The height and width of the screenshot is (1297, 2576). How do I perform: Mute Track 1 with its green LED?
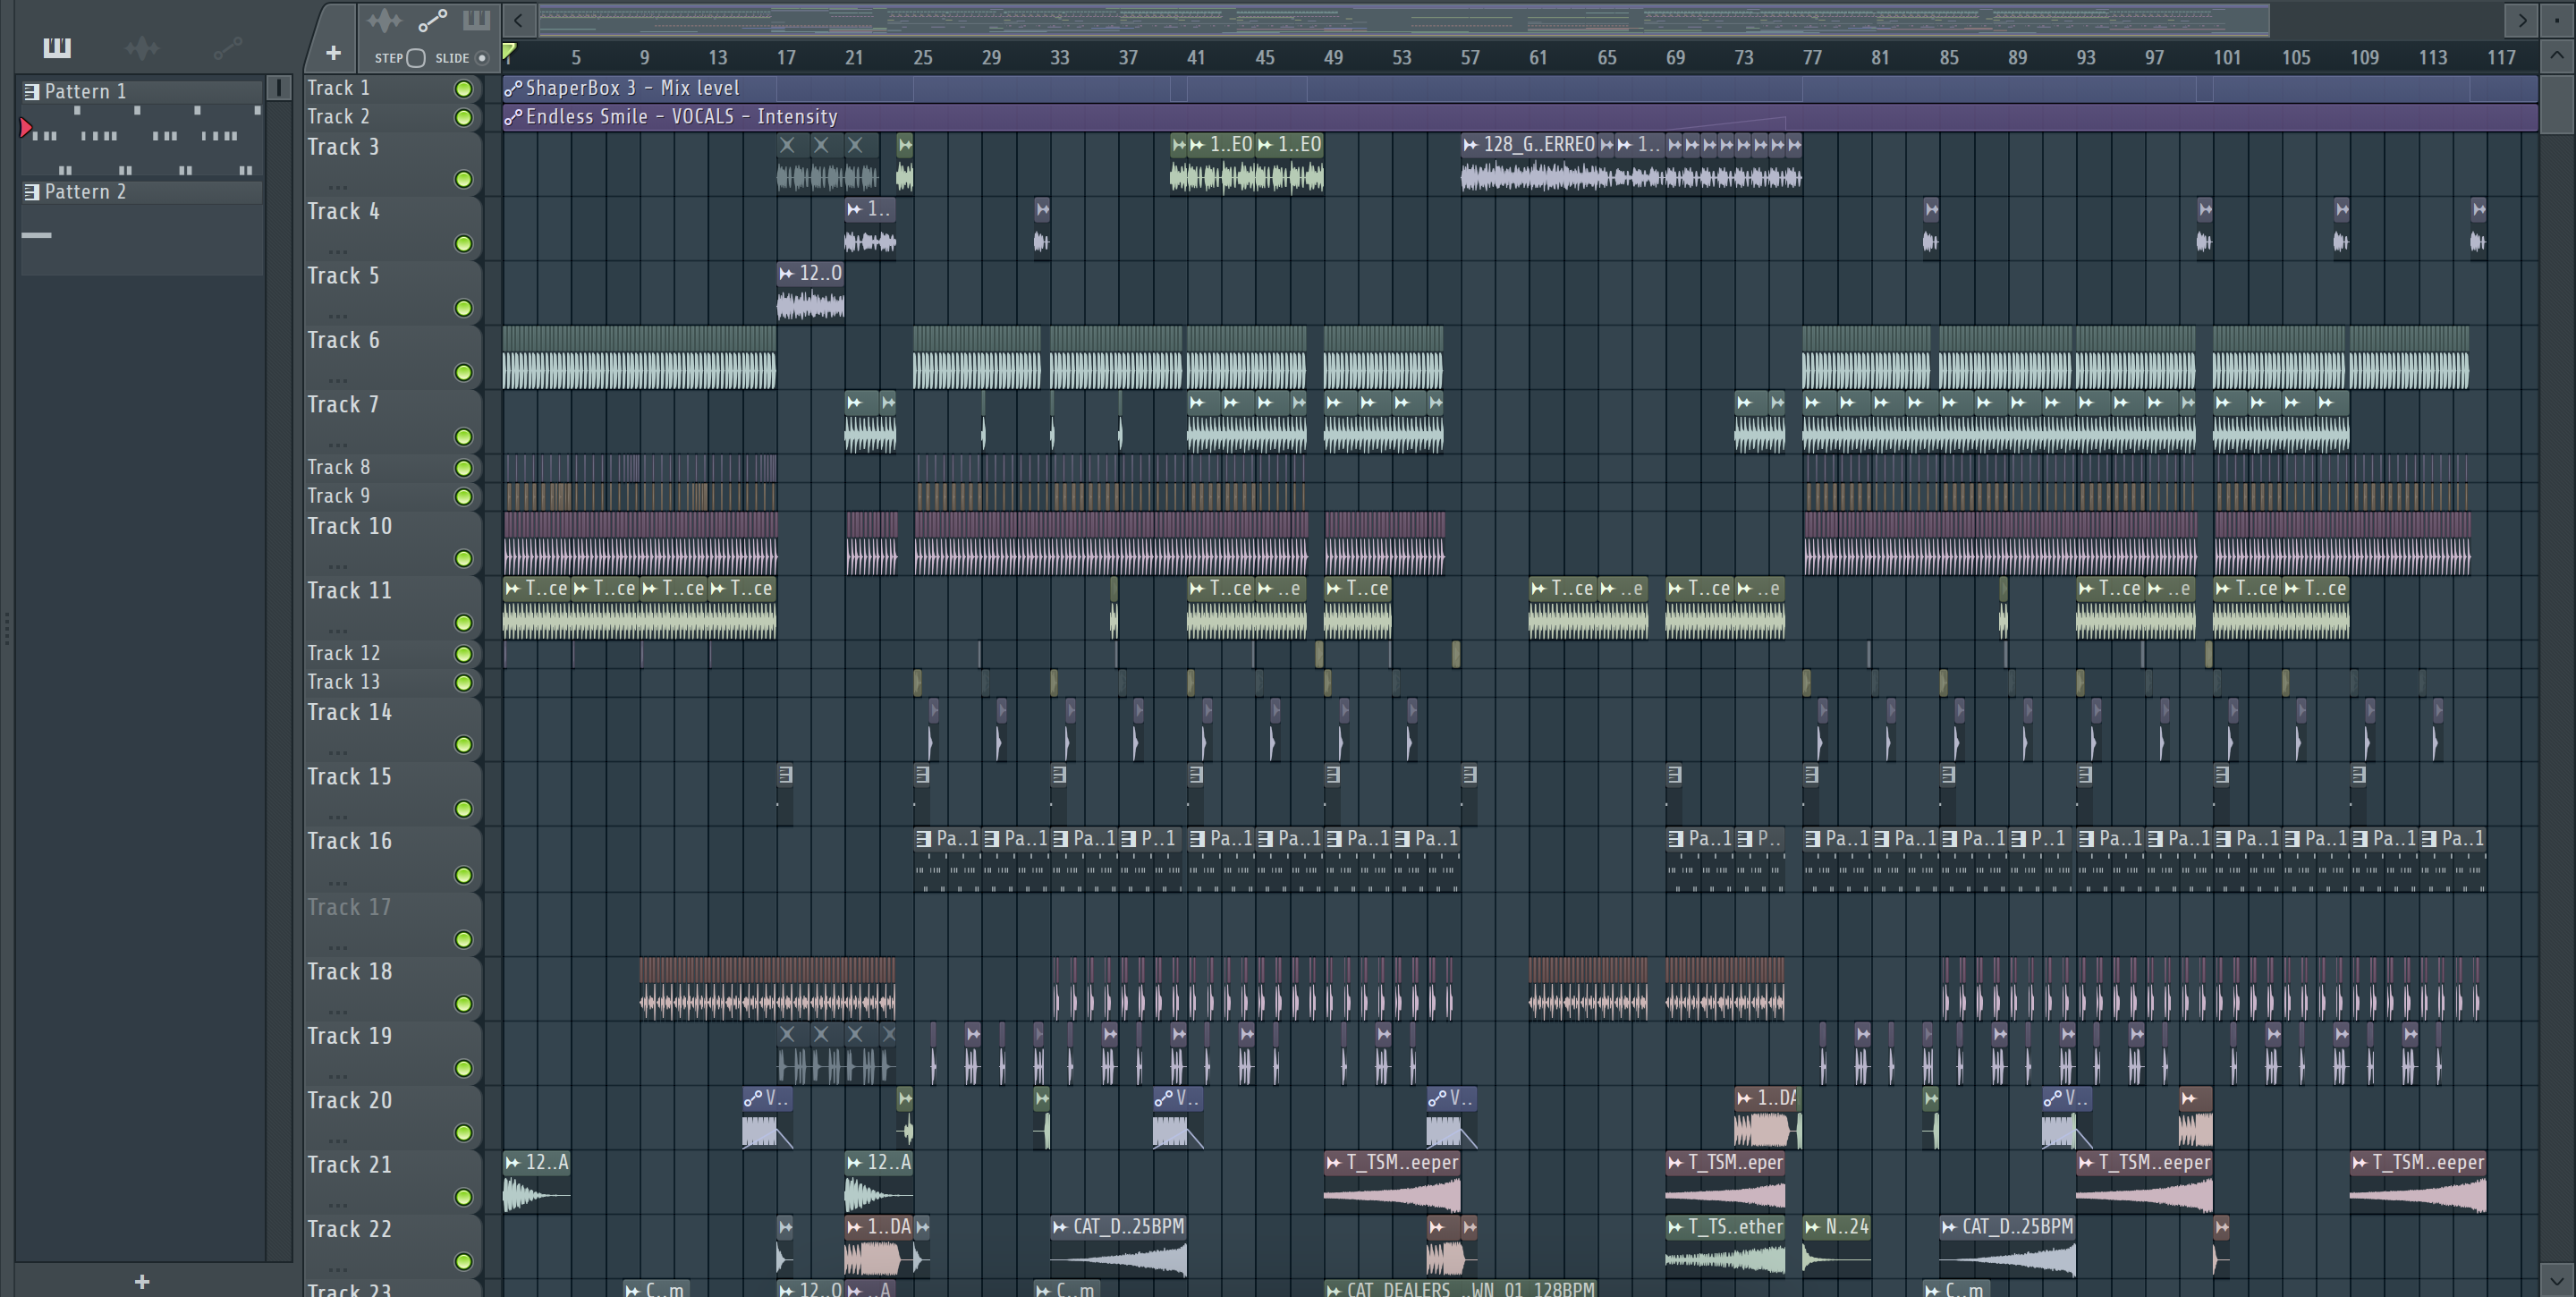463,89
